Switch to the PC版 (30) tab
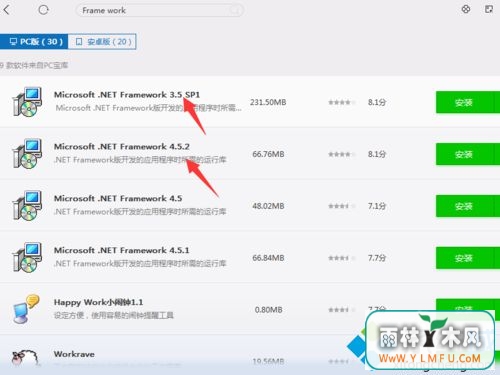The height and width of the screenshot is (375, 500). point(34,42)
